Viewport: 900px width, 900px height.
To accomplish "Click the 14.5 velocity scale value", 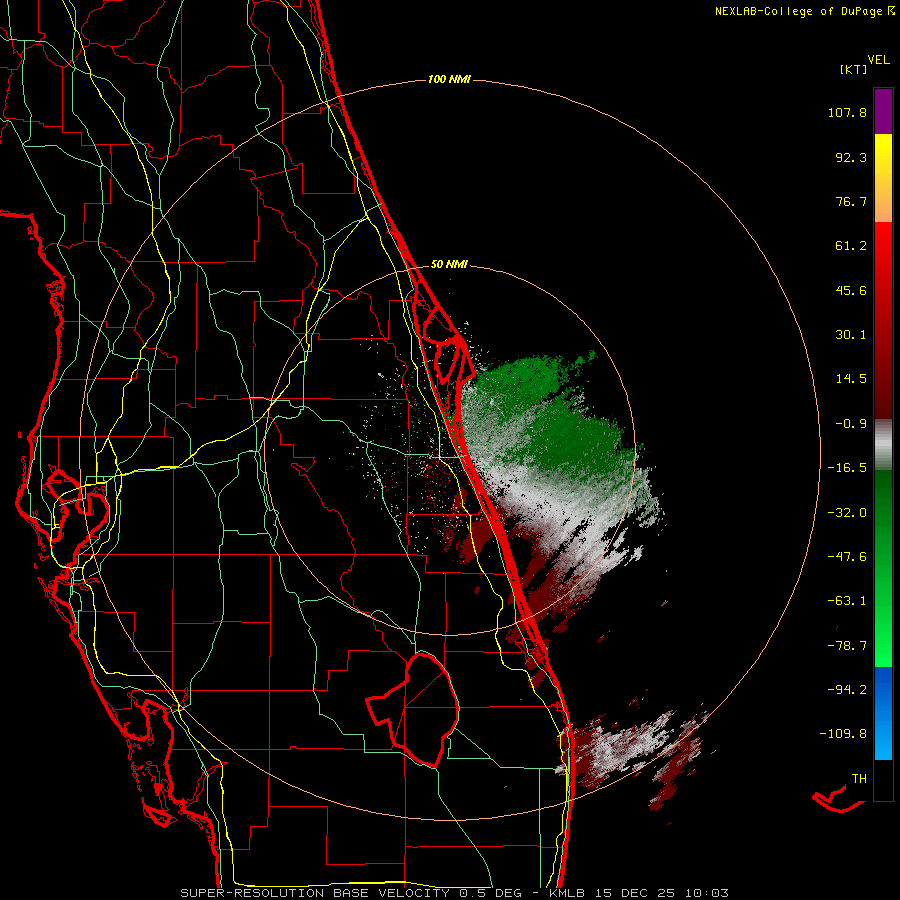I will 851,378.
